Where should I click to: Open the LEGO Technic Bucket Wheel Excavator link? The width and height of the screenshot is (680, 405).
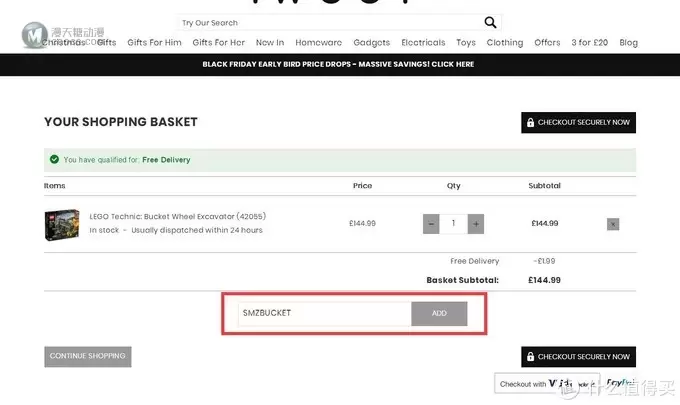[177, 216]
